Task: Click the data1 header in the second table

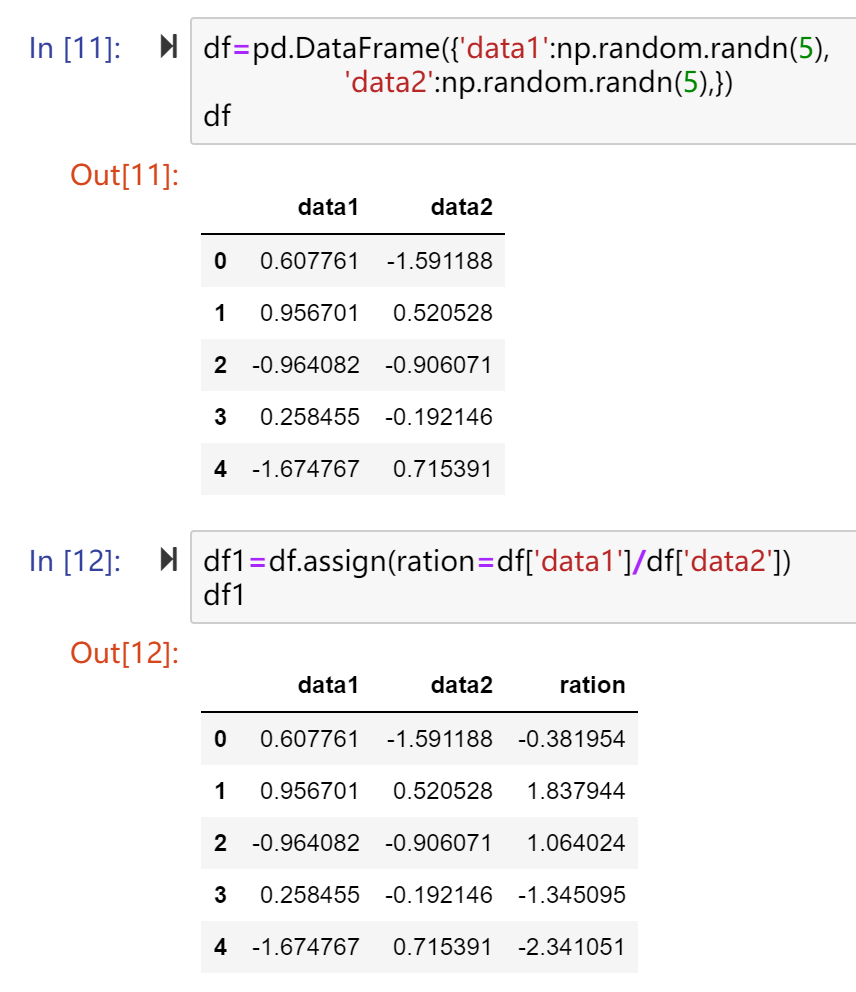Action: point(328,685)
